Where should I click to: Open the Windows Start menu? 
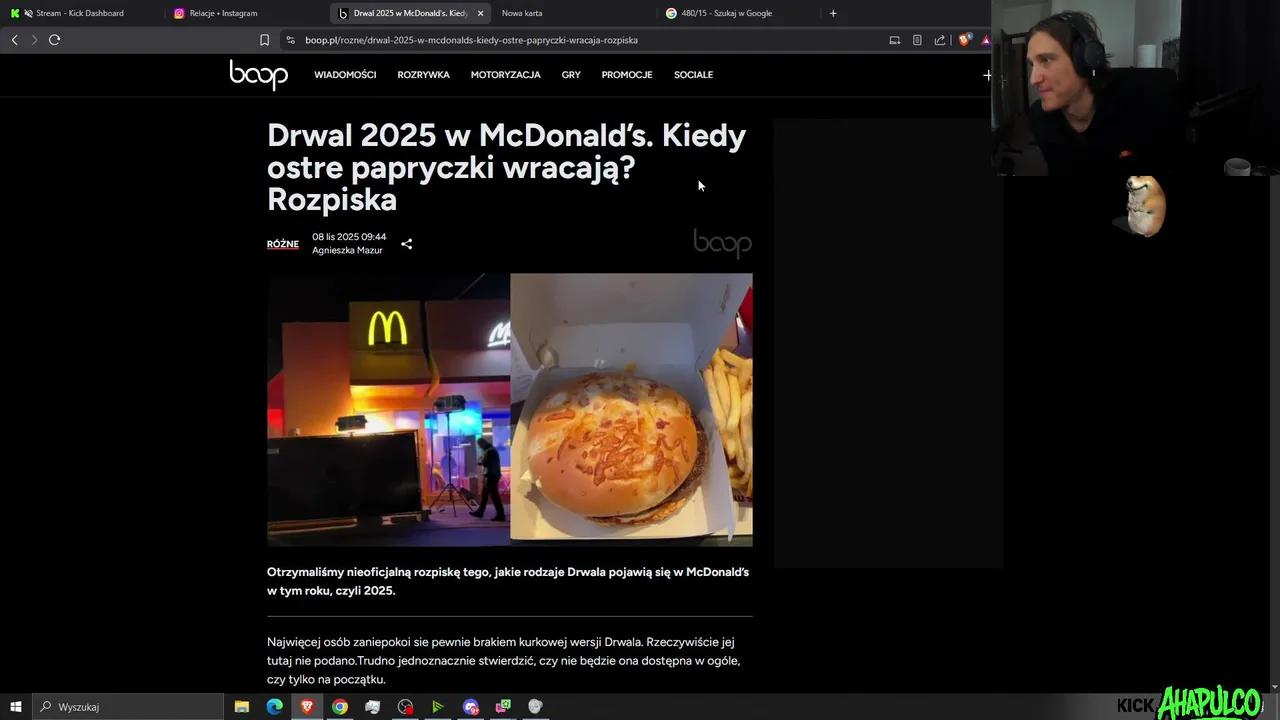click(15, 707)
